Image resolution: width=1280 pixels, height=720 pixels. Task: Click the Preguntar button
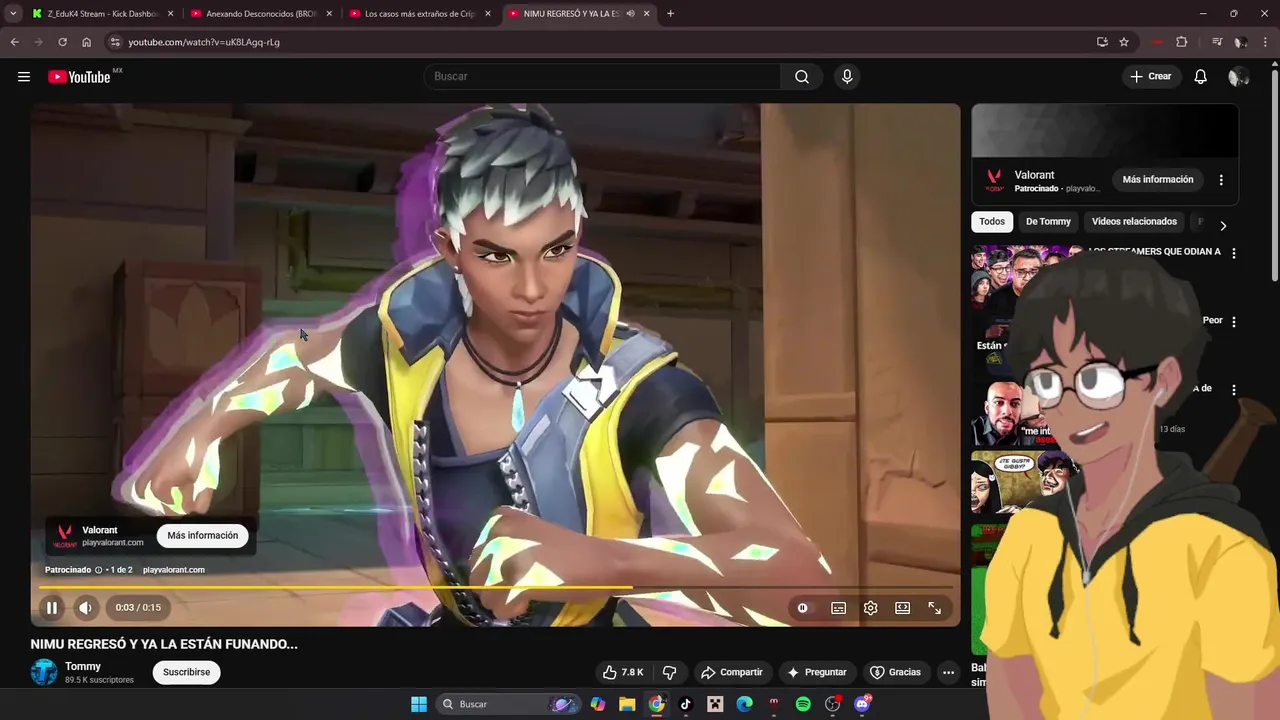click(817, 672)
